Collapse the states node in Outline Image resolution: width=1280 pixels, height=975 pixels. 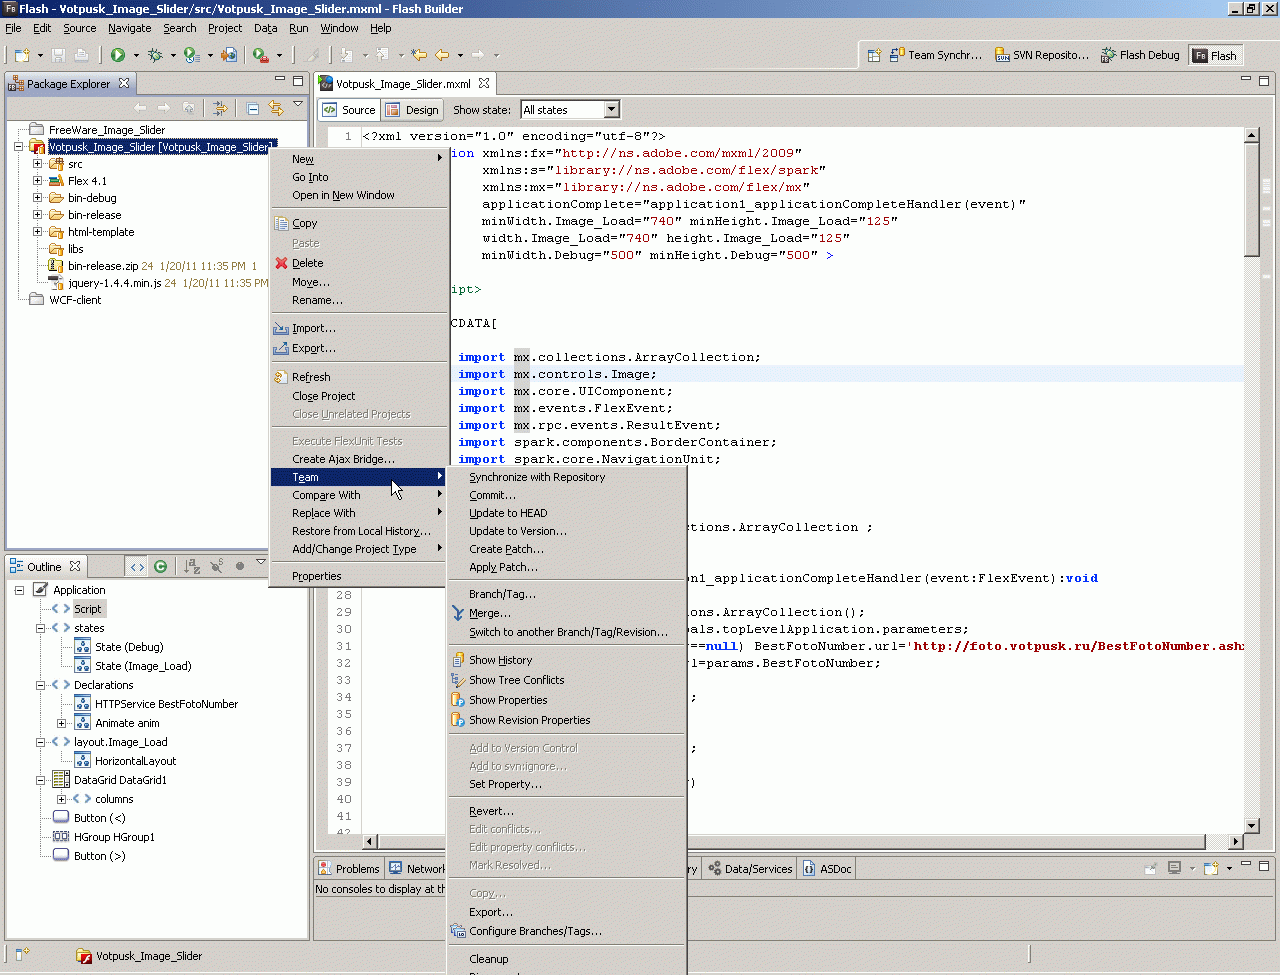pos(40,628)
